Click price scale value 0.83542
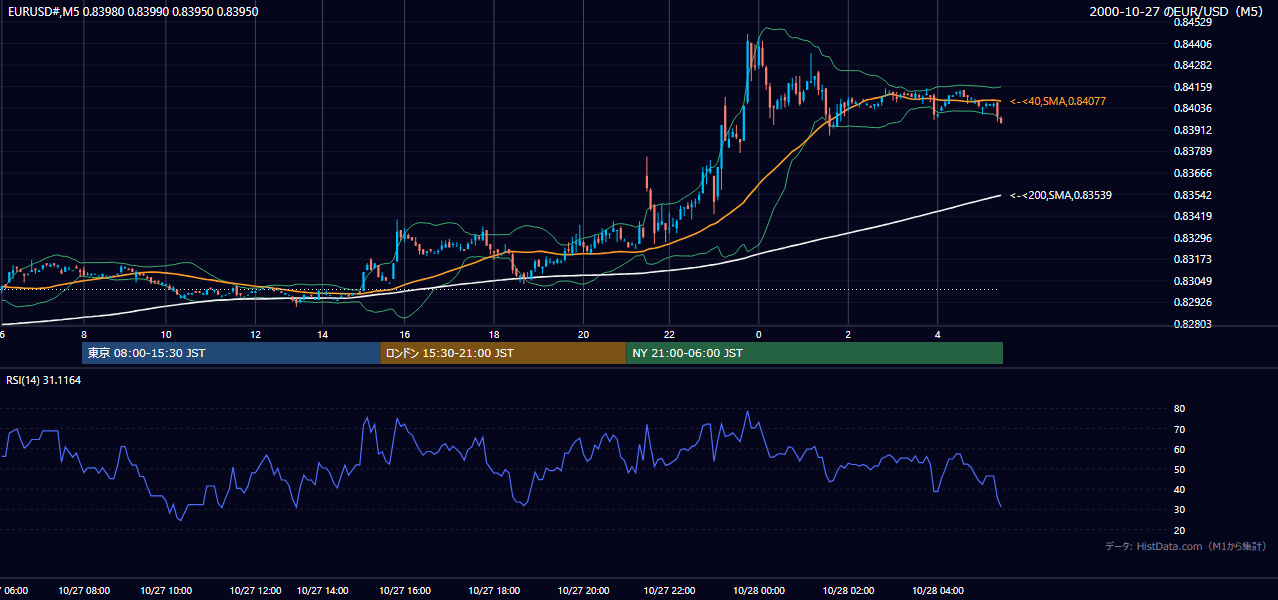The height and width of the screenshot is (600, 1278). coord(1192,195)
